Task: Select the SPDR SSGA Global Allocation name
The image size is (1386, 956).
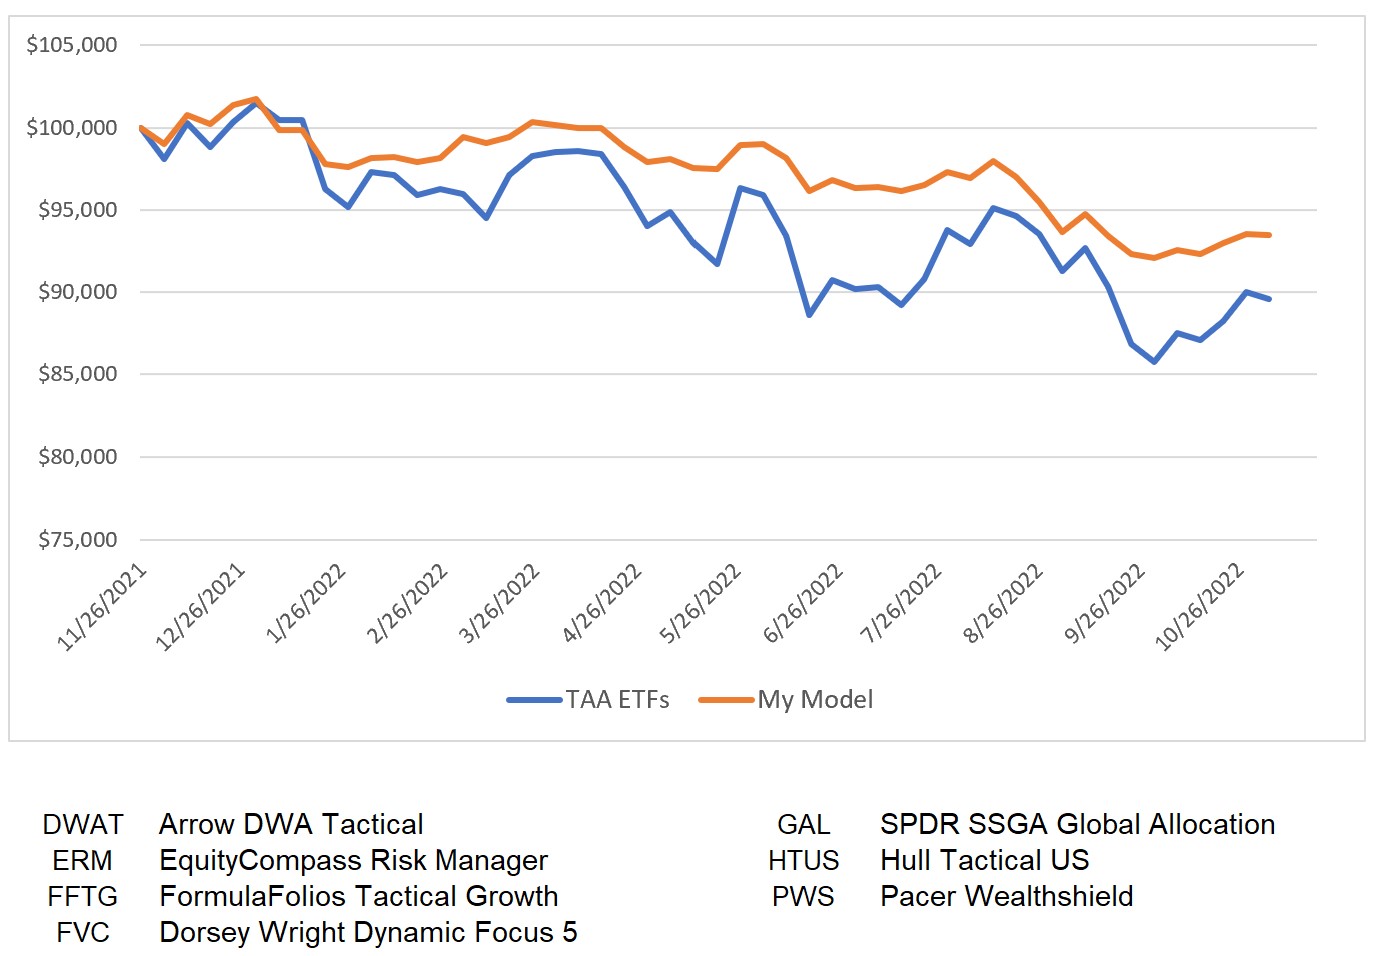Action: [1077, 825]
